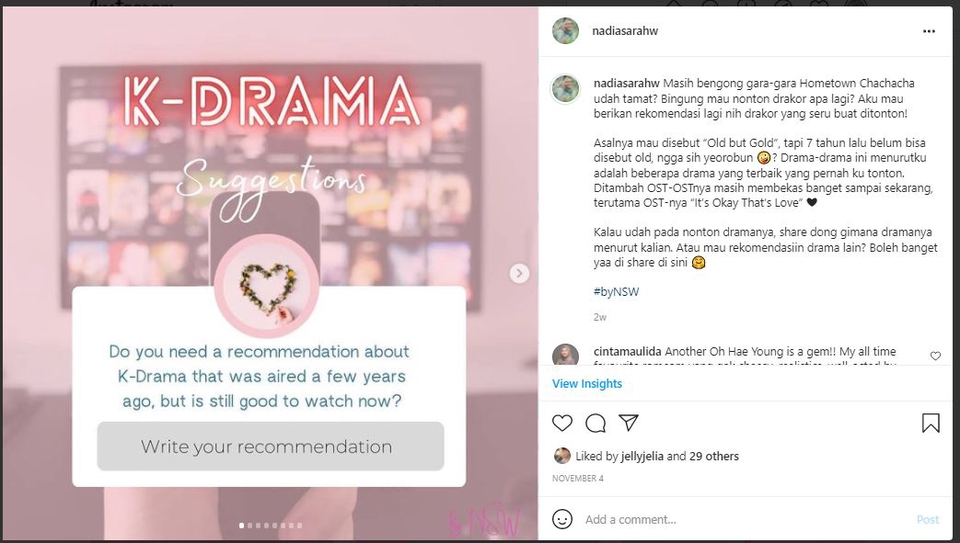Image resolution: width=960 pixels, height=543 pixels.
Task: Like cintamaulida's comment heart
Action: 936,356
